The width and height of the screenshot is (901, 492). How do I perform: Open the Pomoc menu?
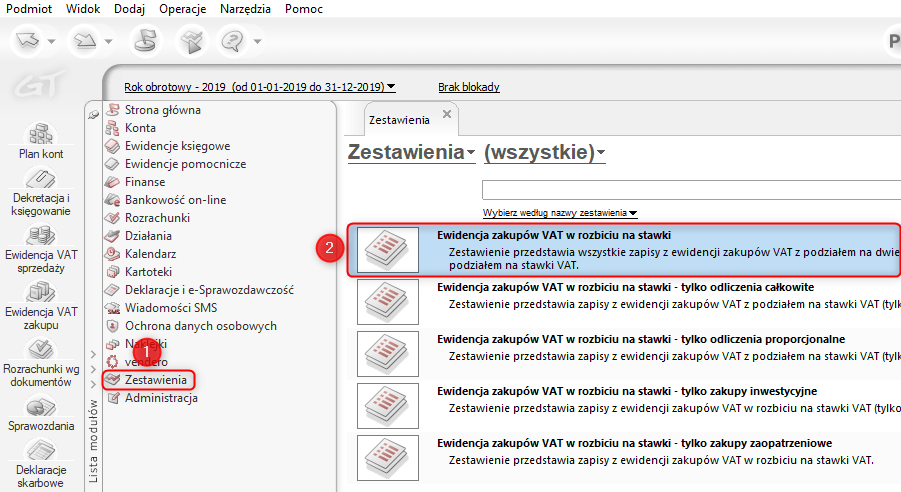coord(304,9)
